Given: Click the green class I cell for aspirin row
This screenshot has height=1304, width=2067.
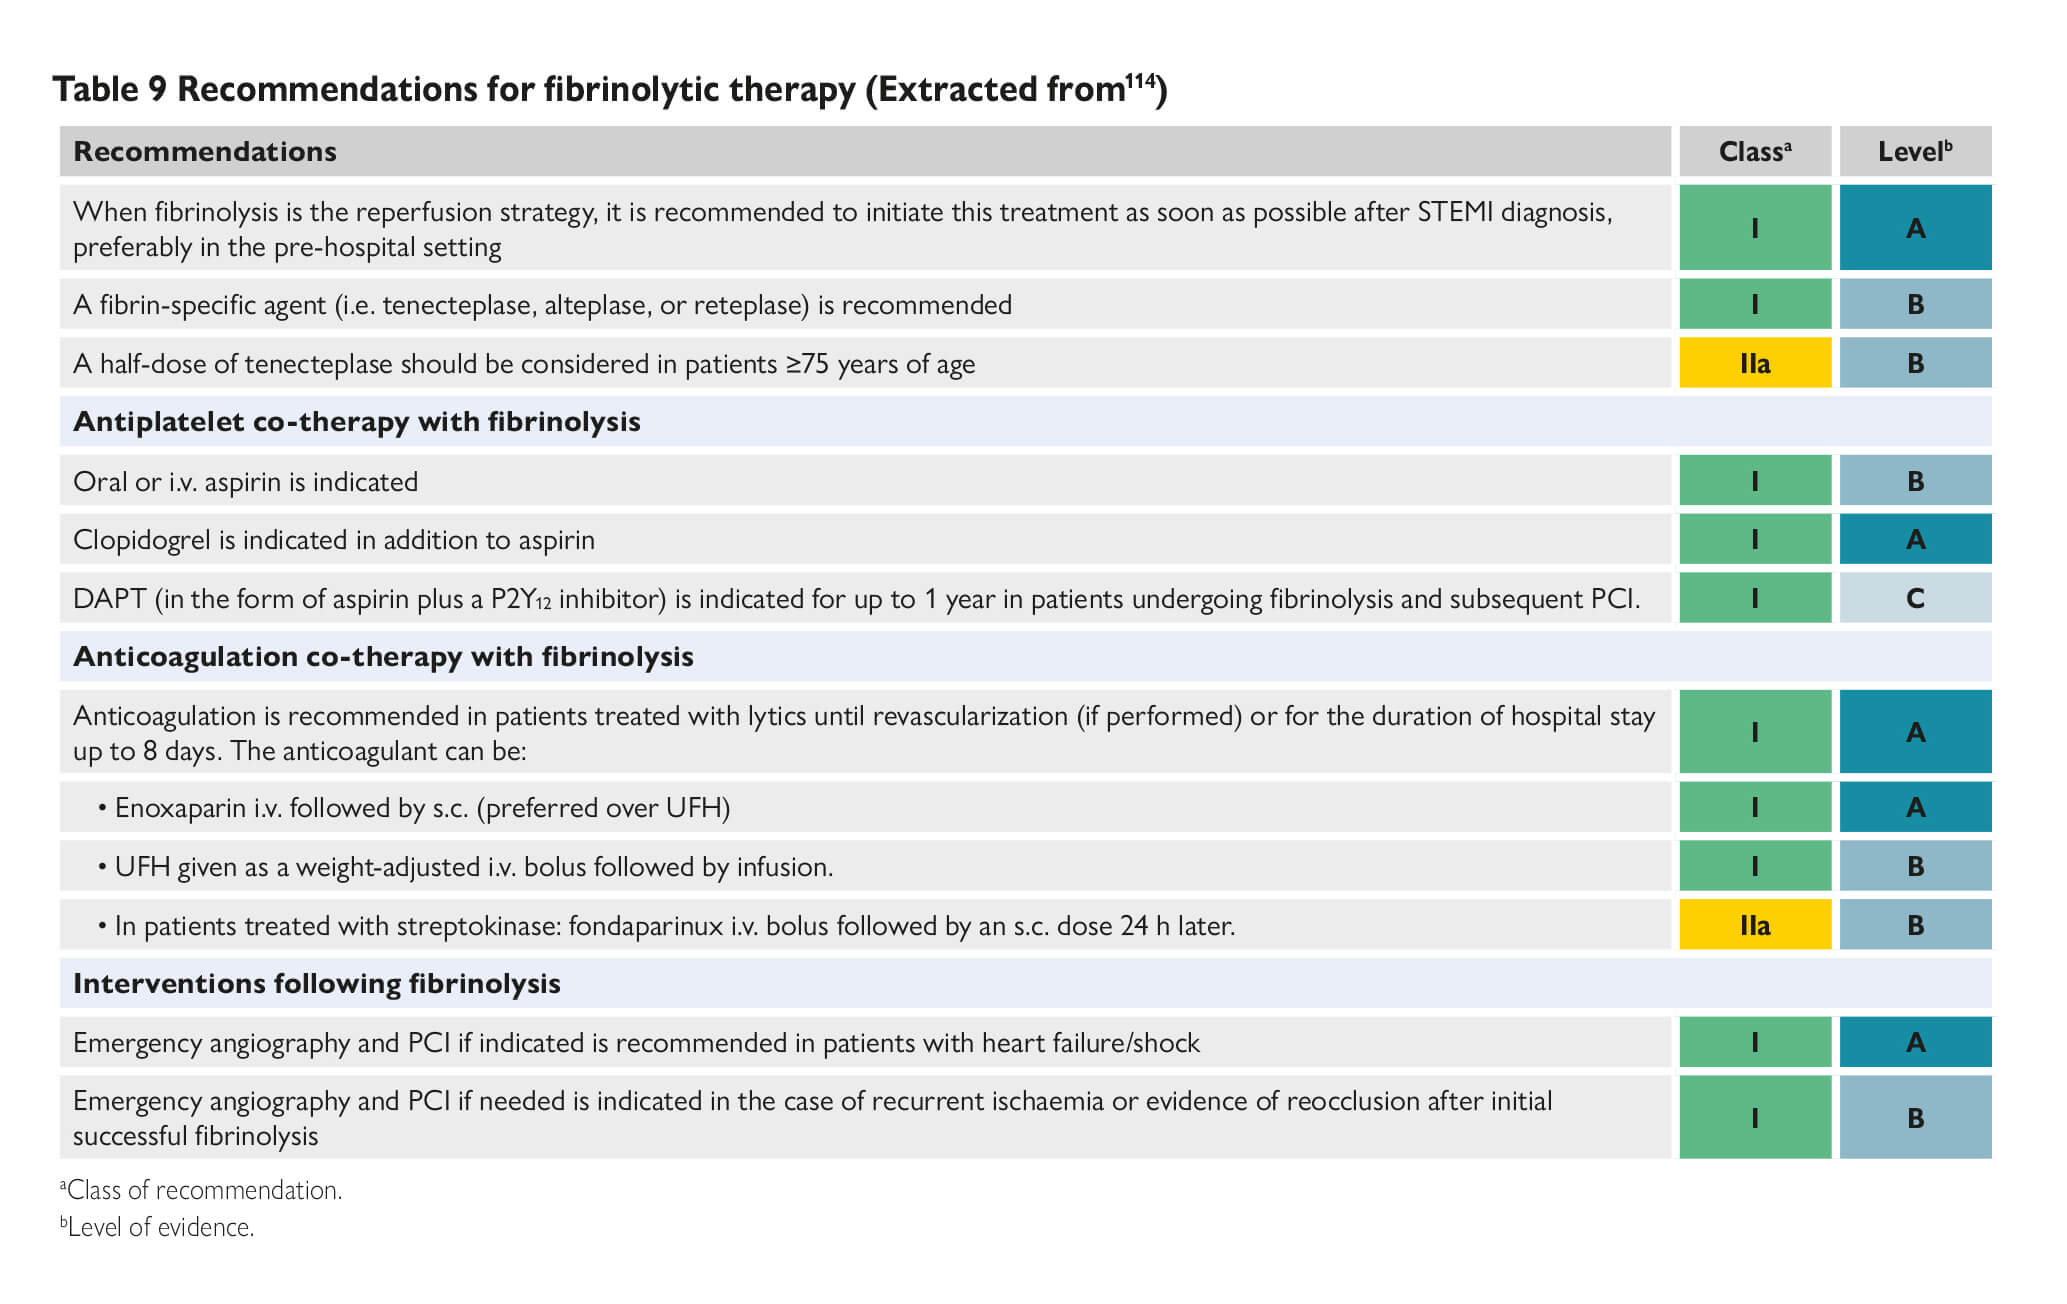Looking at the screenshot, I should [1754, 482].
